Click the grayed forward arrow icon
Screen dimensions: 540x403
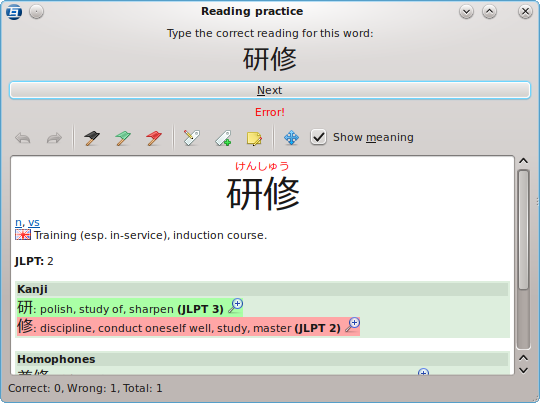click(54, 138)
